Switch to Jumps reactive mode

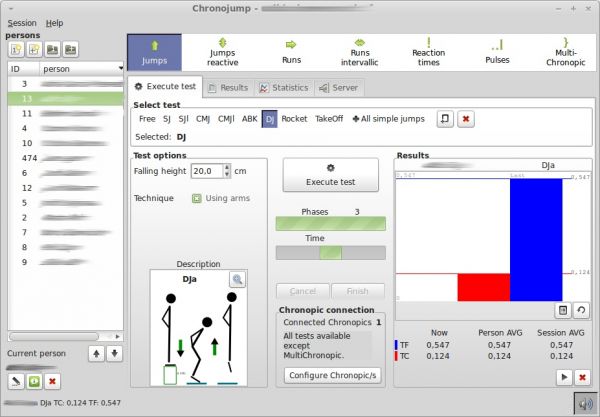(222, 52)
